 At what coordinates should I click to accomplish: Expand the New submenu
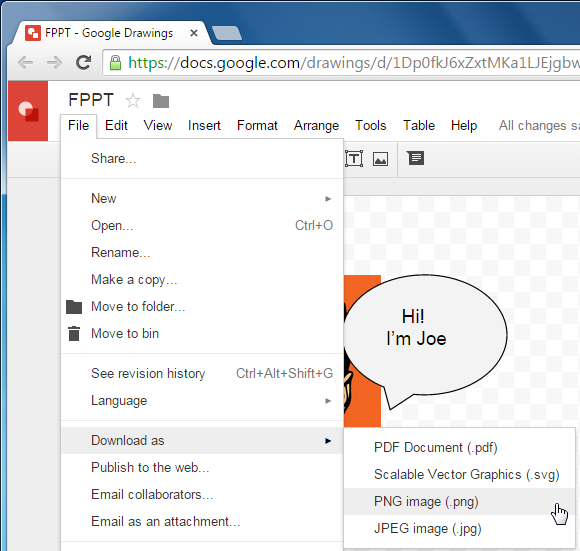[x=202, y=199]
